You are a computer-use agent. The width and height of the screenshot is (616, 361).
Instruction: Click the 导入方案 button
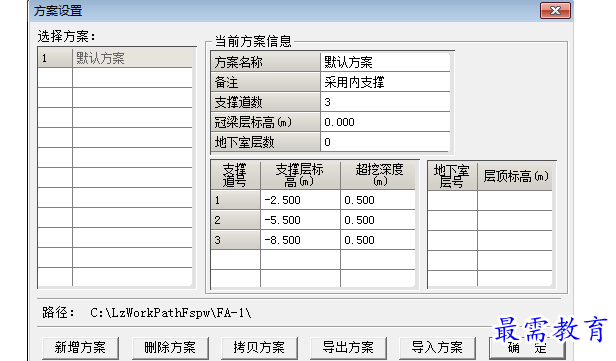(437, 347)
